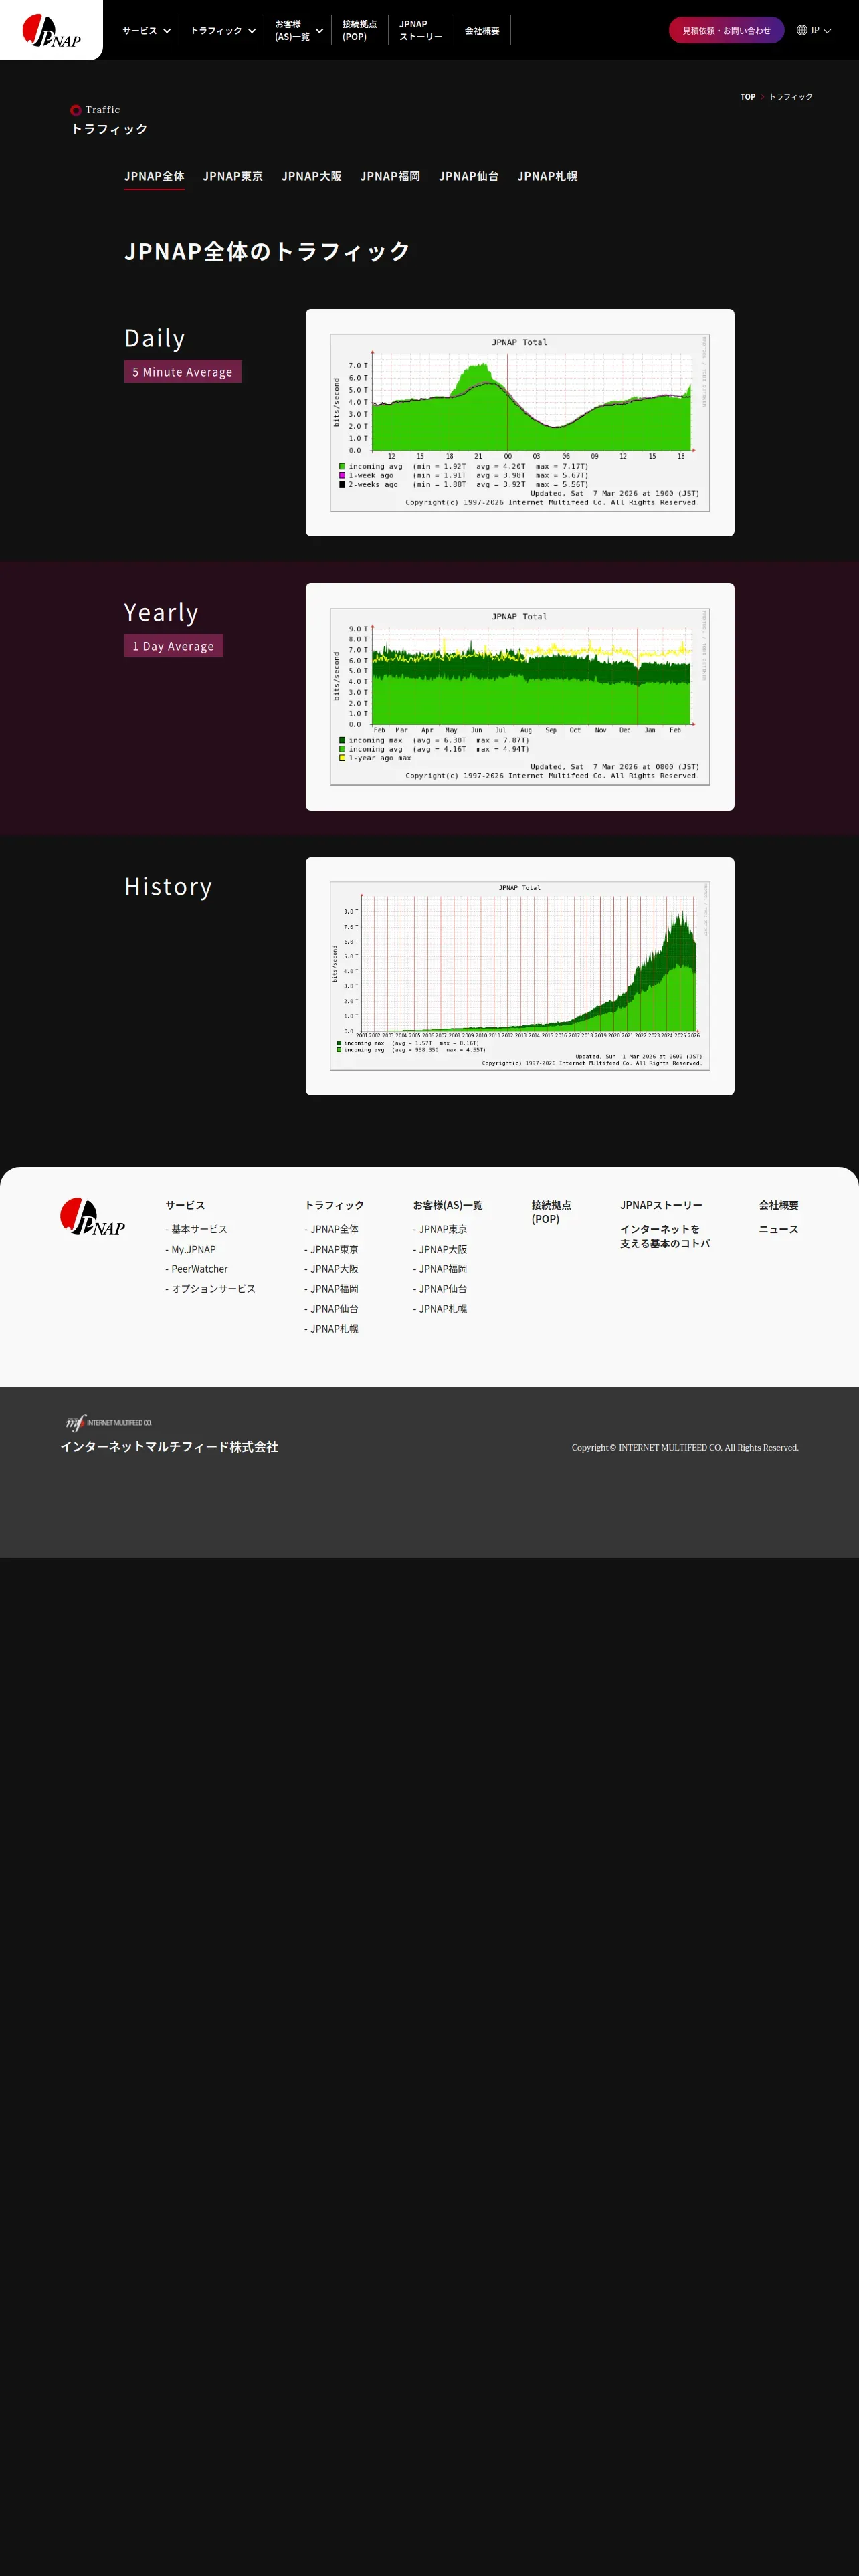
Task: Click the Internet Multifeed mf logo
Action: tap(108, 1422)
